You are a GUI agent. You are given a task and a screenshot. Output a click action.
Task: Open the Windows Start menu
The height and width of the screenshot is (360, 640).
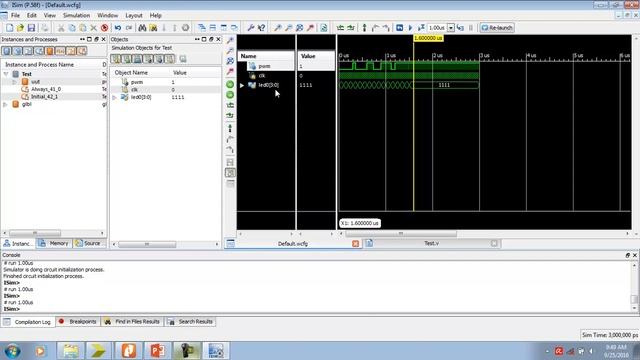pos(13,351)
